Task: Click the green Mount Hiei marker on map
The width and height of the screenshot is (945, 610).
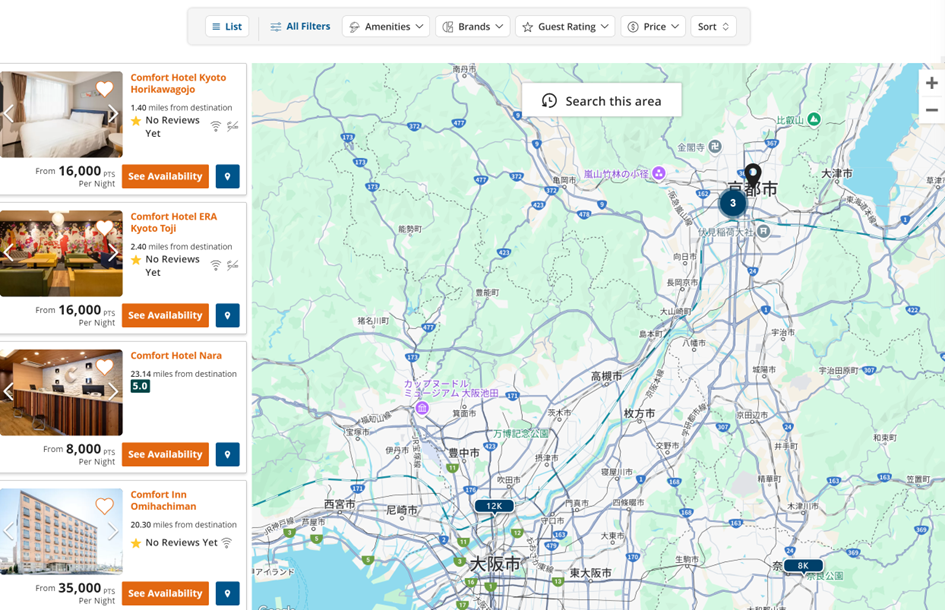Action: 814,119
